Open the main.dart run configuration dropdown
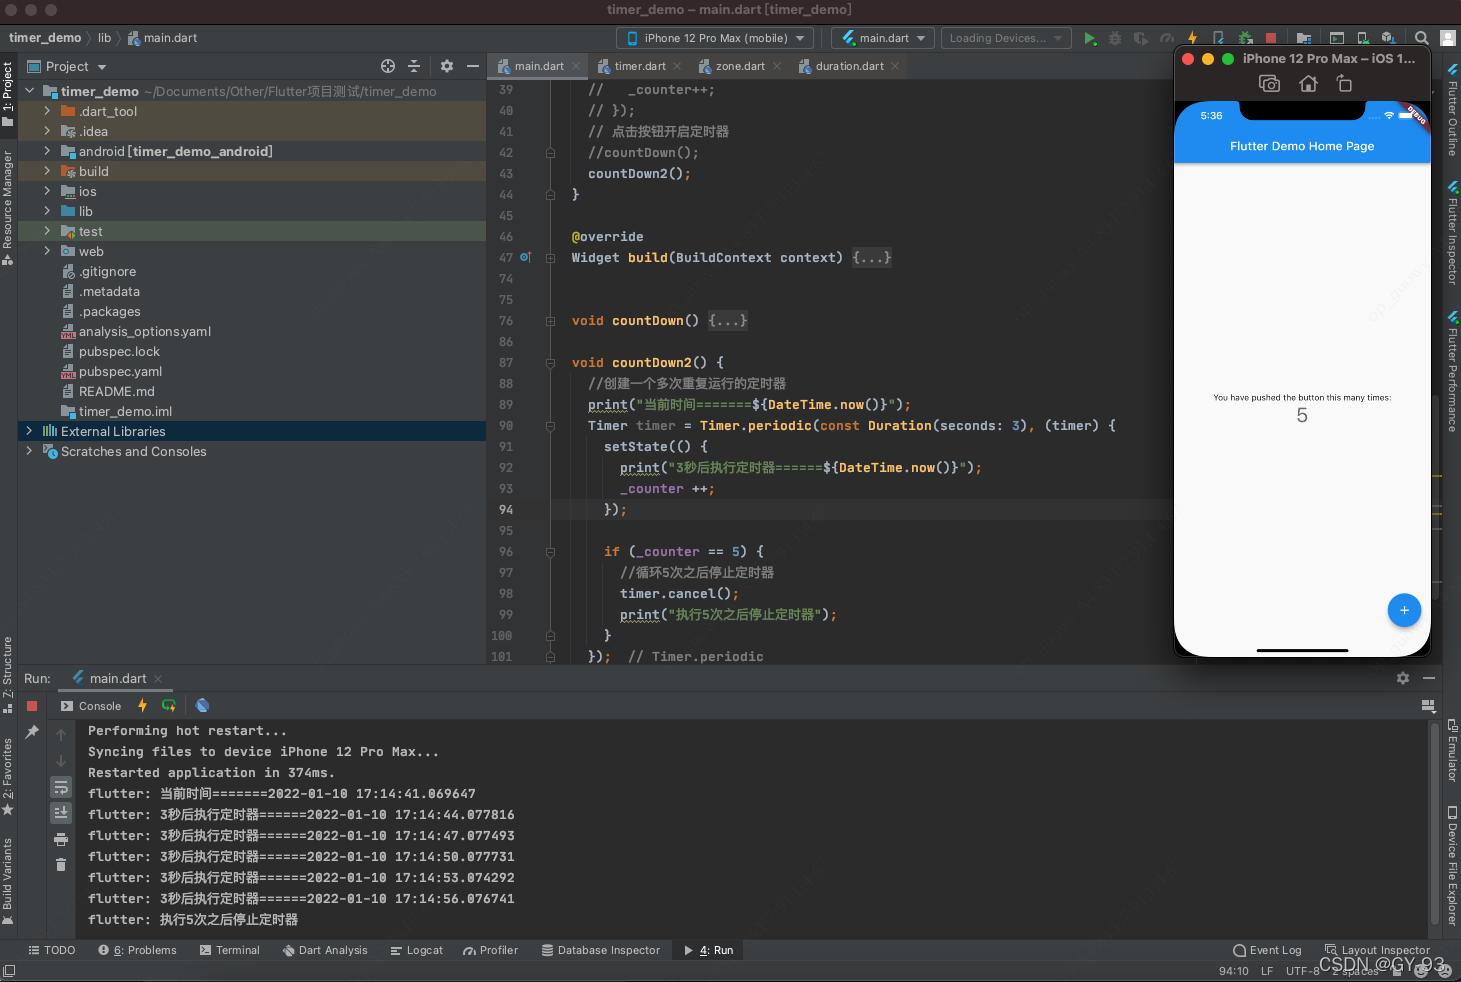This screenshot has height=982, width=1461. [883, 38]
